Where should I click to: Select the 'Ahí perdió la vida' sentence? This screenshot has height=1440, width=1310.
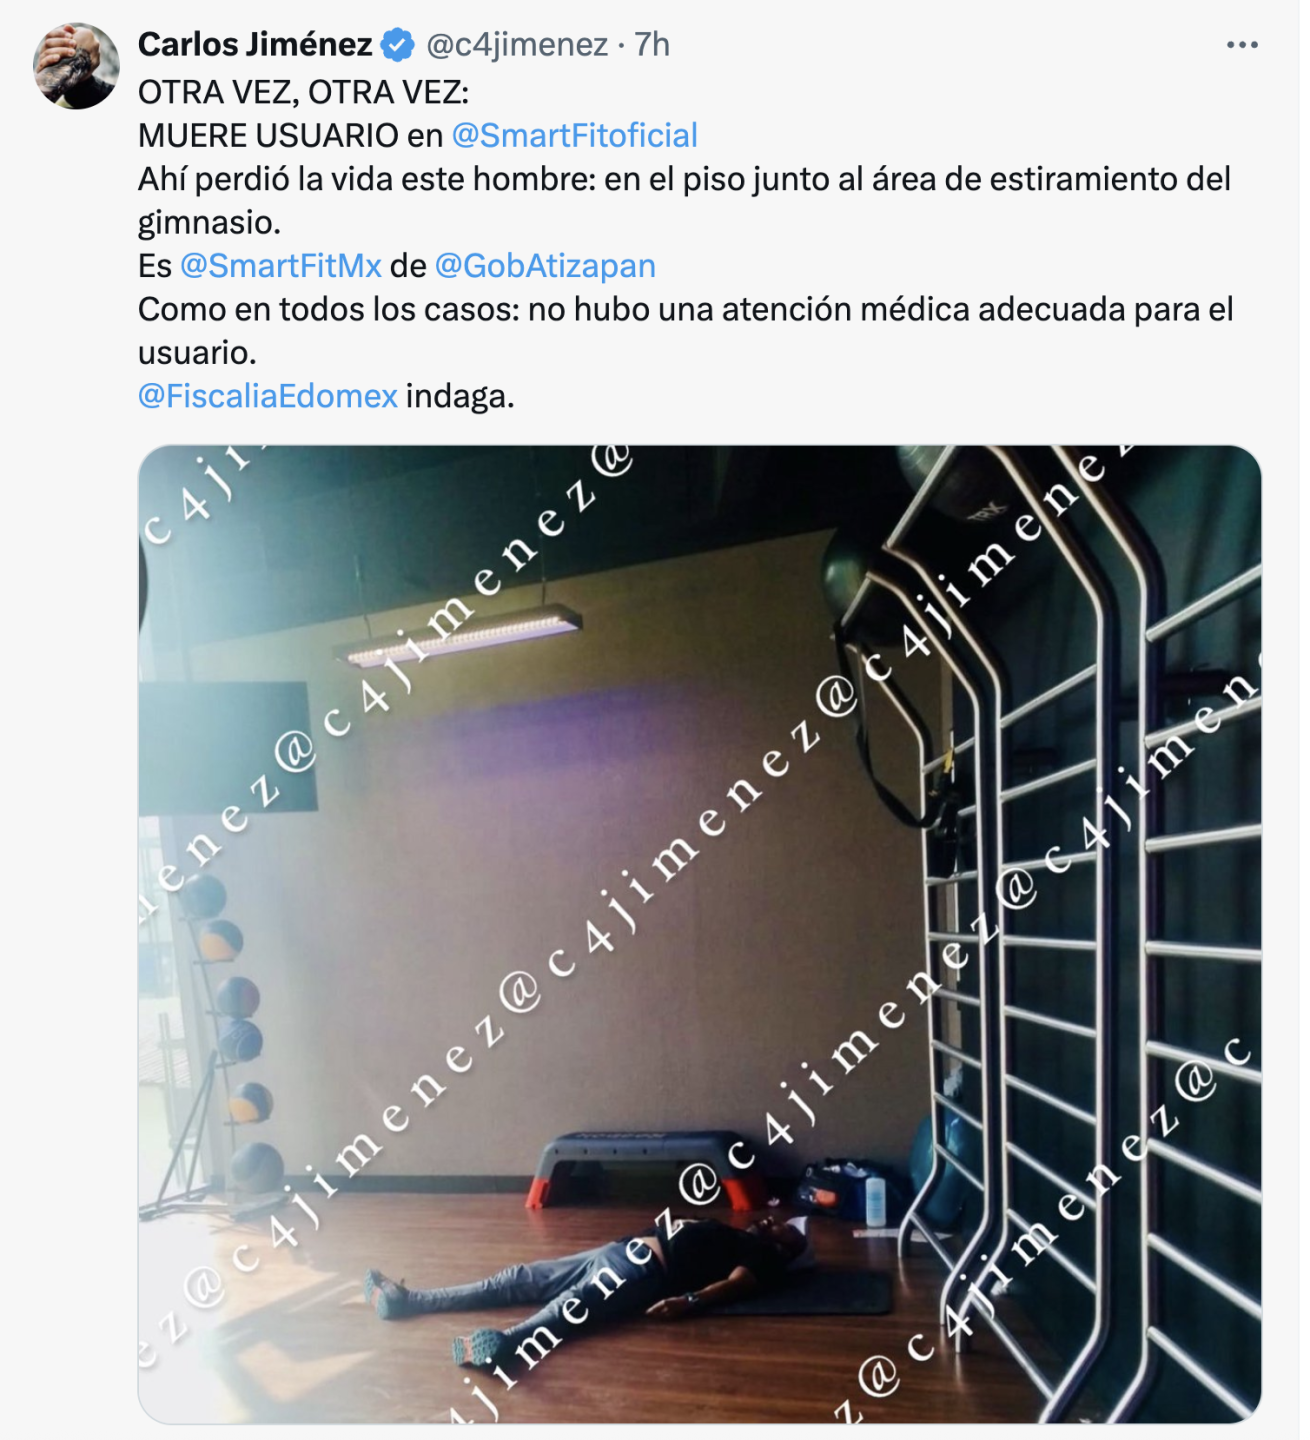tap(685, 200)
